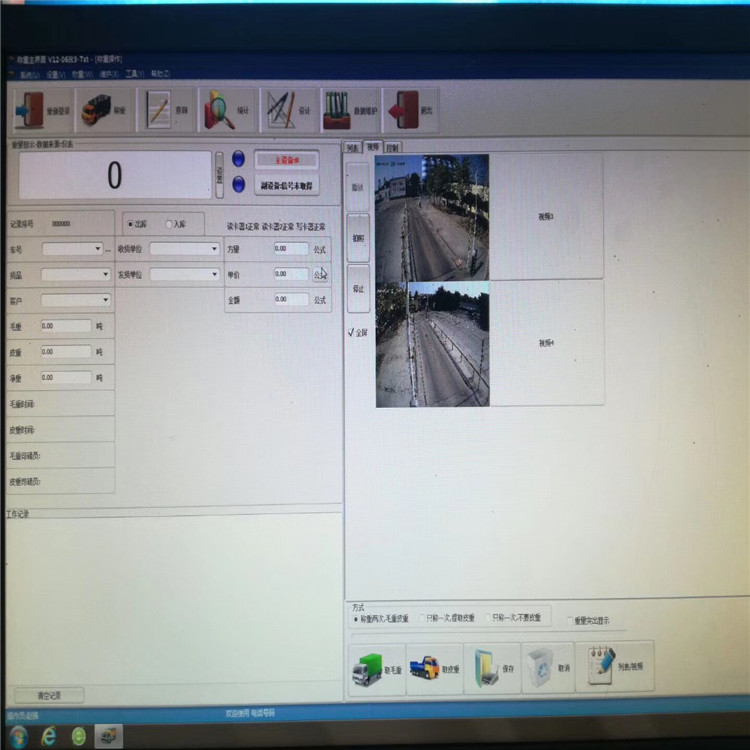Open statistics via magnifying glass icon
Viewport: 750px width, 750px height.
(219, 110)
